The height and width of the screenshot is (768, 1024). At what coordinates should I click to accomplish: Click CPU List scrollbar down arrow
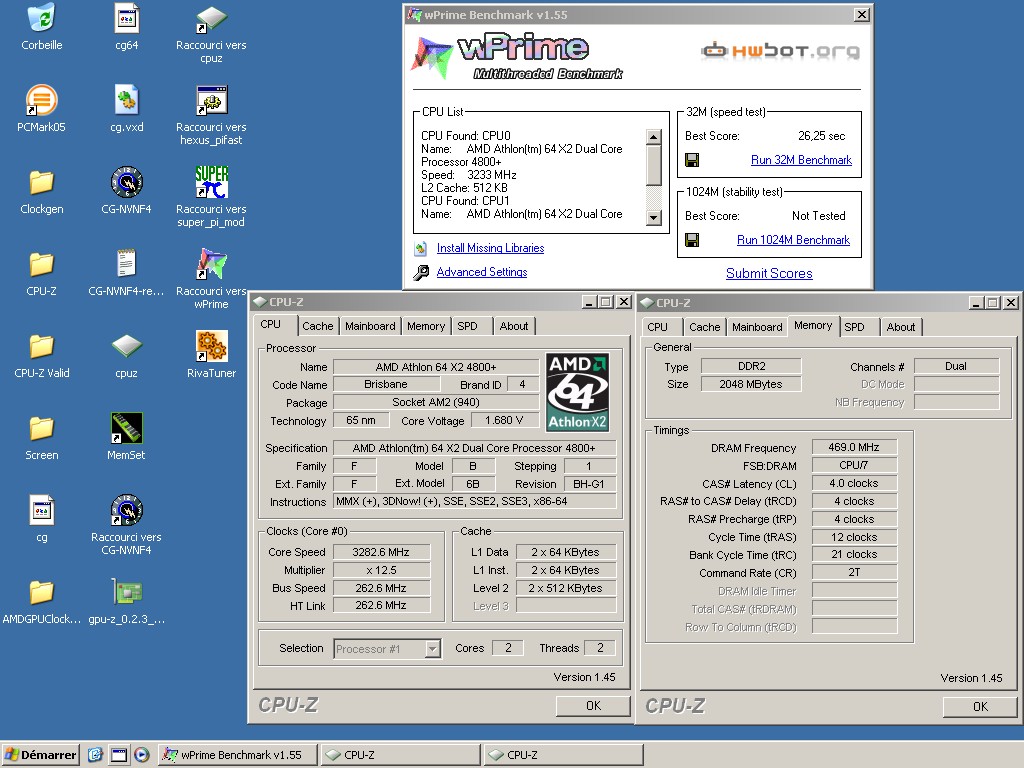pyautogui.click(x=653, y=217)
